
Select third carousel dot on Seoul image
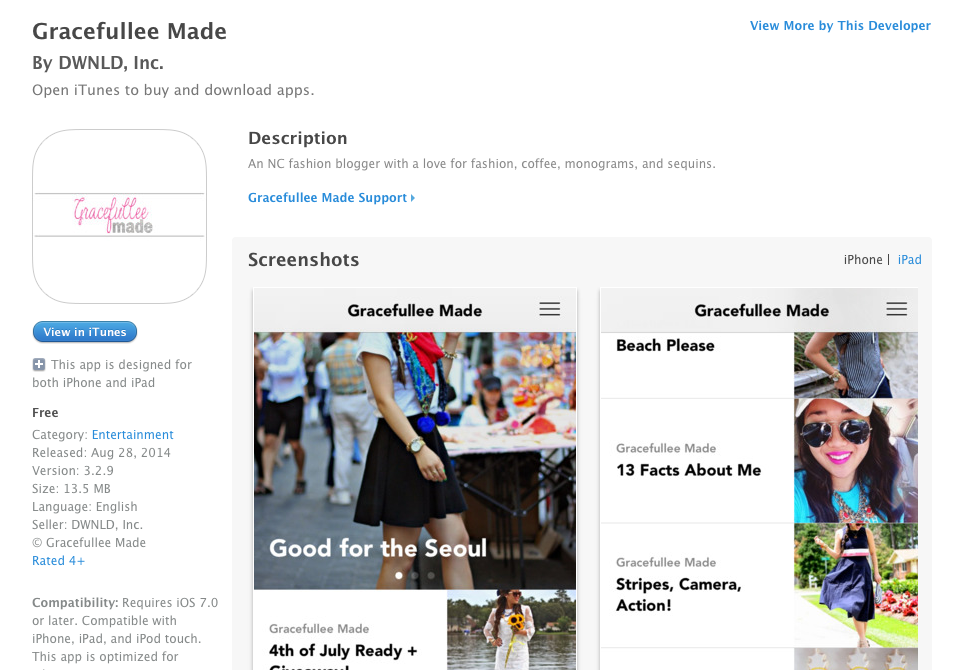(x=430, y=576)
